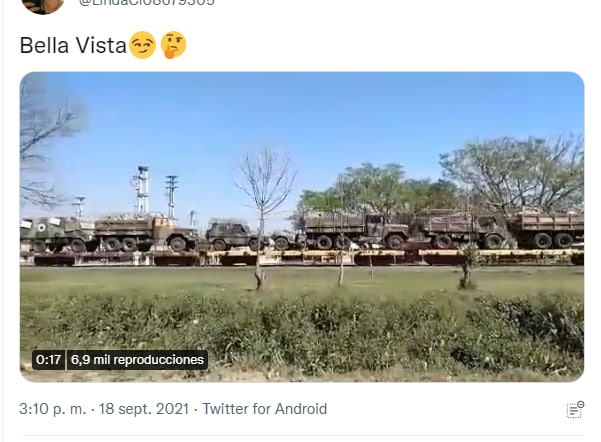
Task: Click the 0:17 video duration badge
Action: pyautogui.click(x=49, y=360)
